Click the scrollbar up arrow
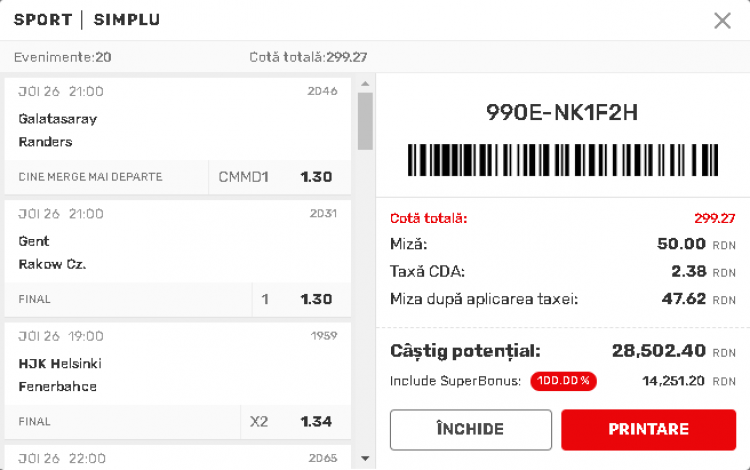This screenshot has width=750, height=470. pyautogui.click(x=365, y=84)
